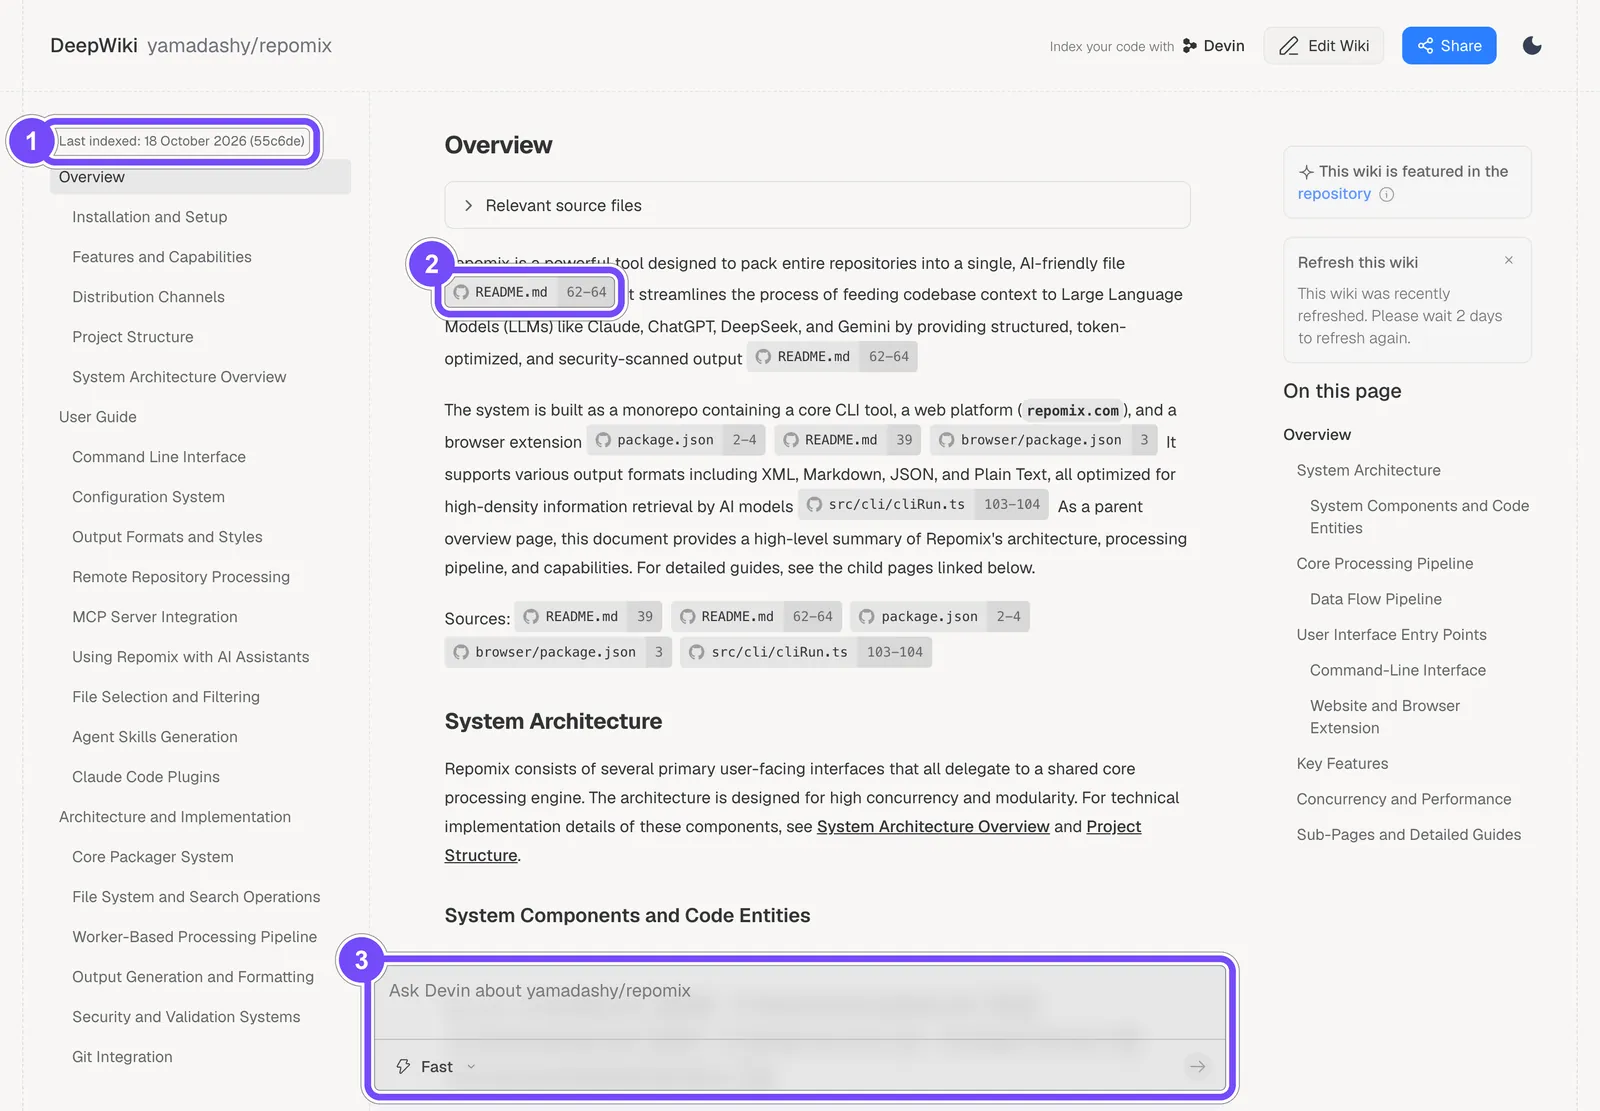The height and width of the screenshot is (1111, 1600).
Task: Jump to Data Flow Pipeline heading
Action: (1376, 599)
